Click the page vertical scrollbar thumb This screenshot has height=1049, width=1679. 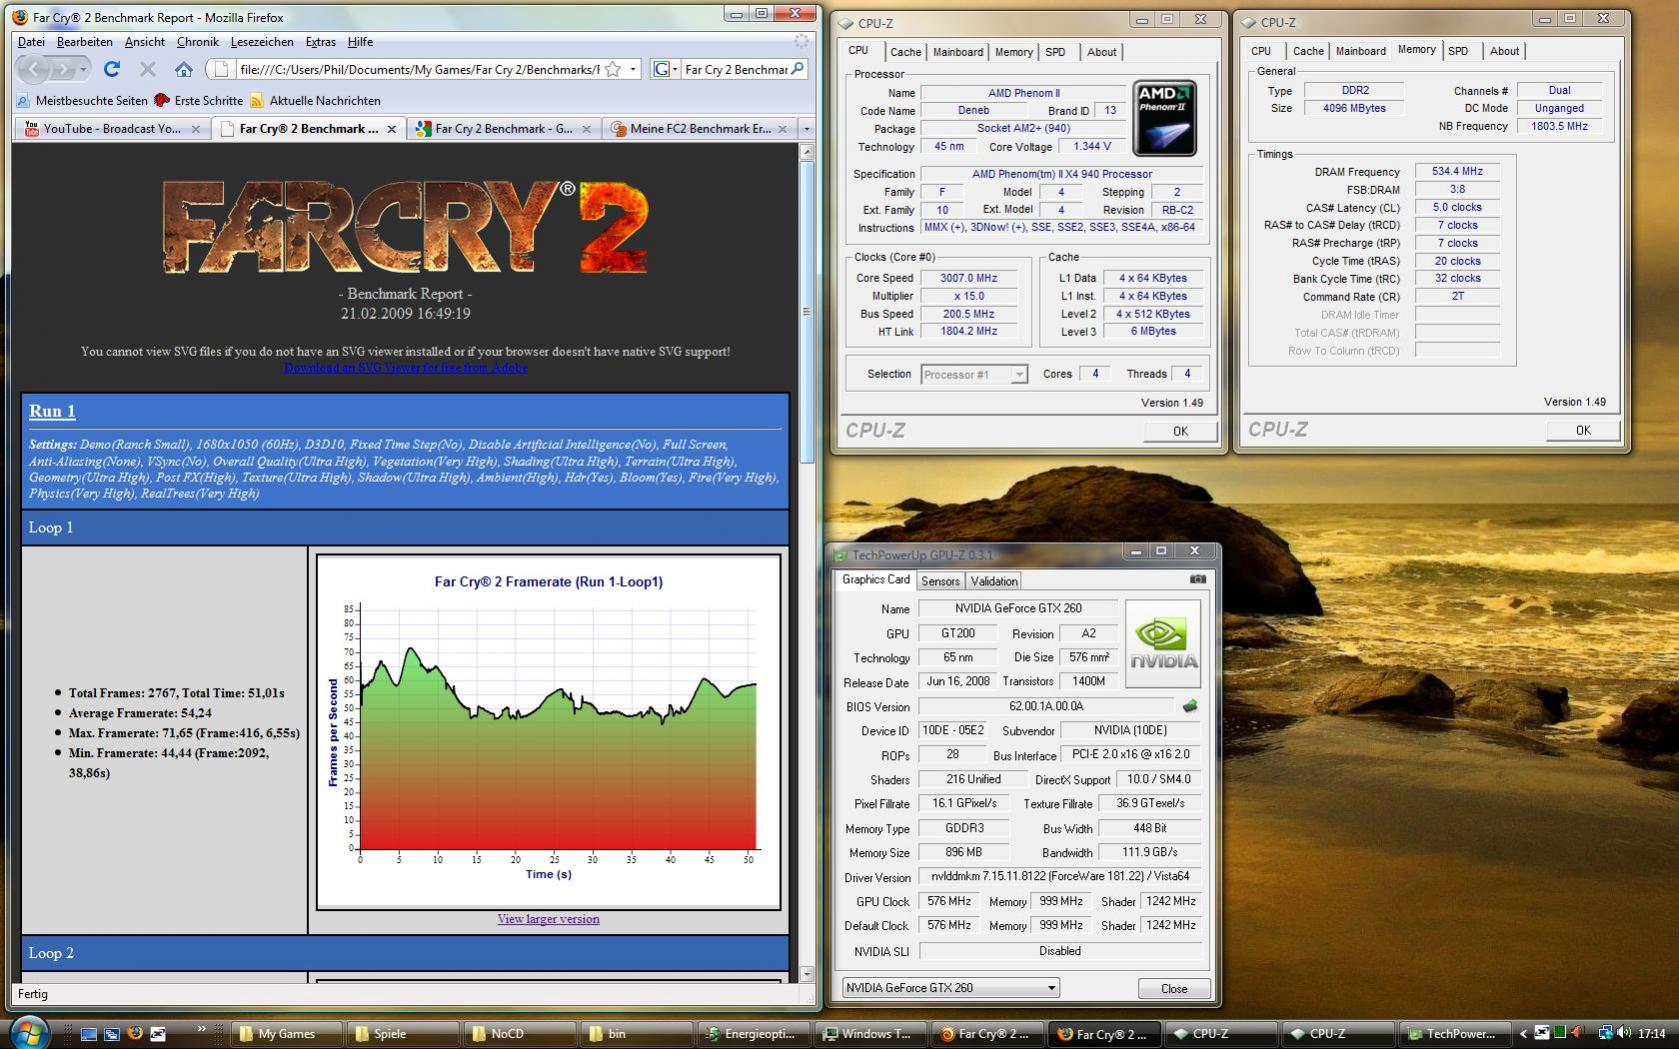click(x=806, y=313)
